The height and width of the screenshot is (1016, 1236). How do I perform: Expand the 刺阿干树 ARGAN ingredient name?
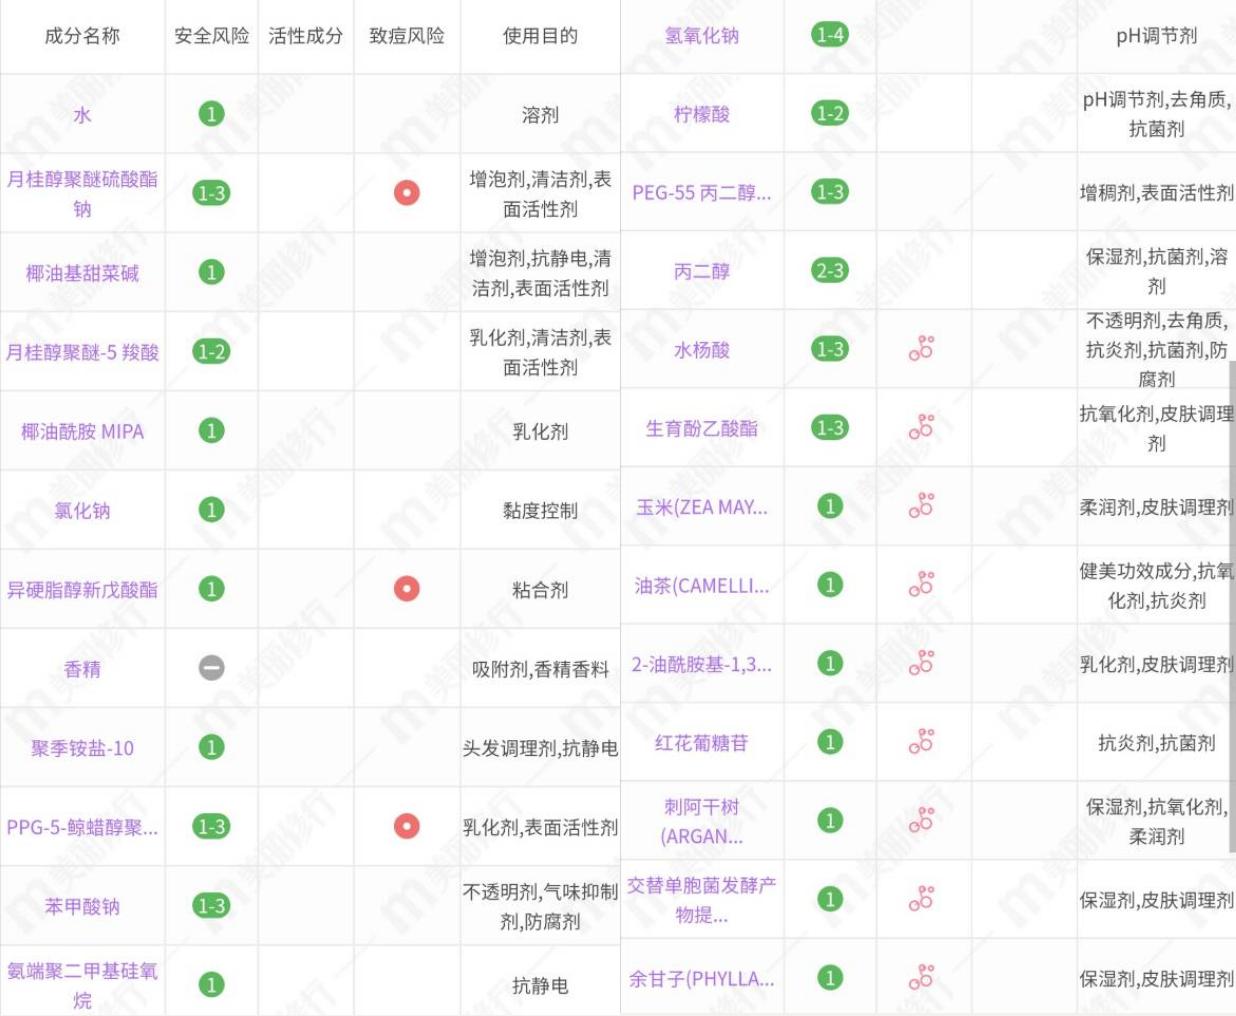point(703,826)
